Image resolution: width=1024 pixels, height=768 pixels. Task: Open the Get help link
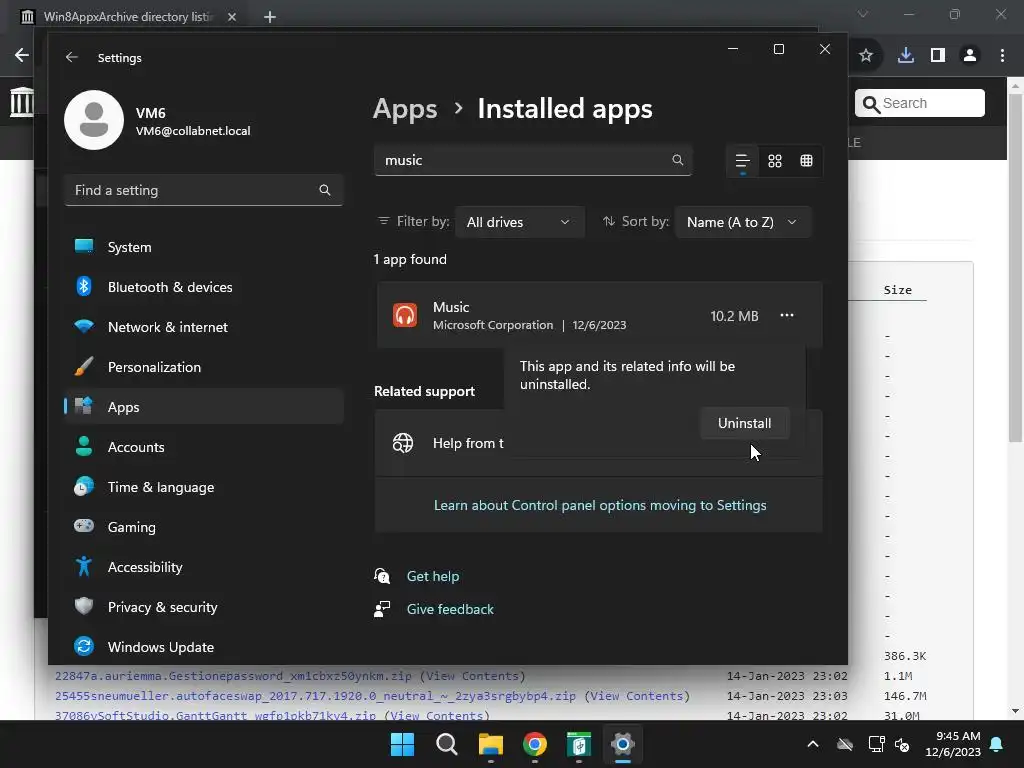point(432,576)
